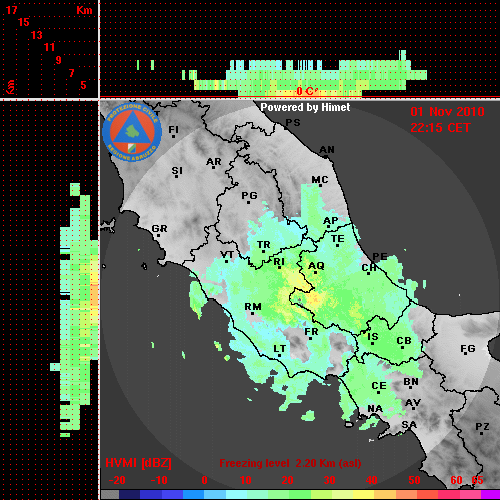This screenshot has height=500, width=500.
Task: Click the green 20 dBZ legend color
Action: [x=279, y=495]
